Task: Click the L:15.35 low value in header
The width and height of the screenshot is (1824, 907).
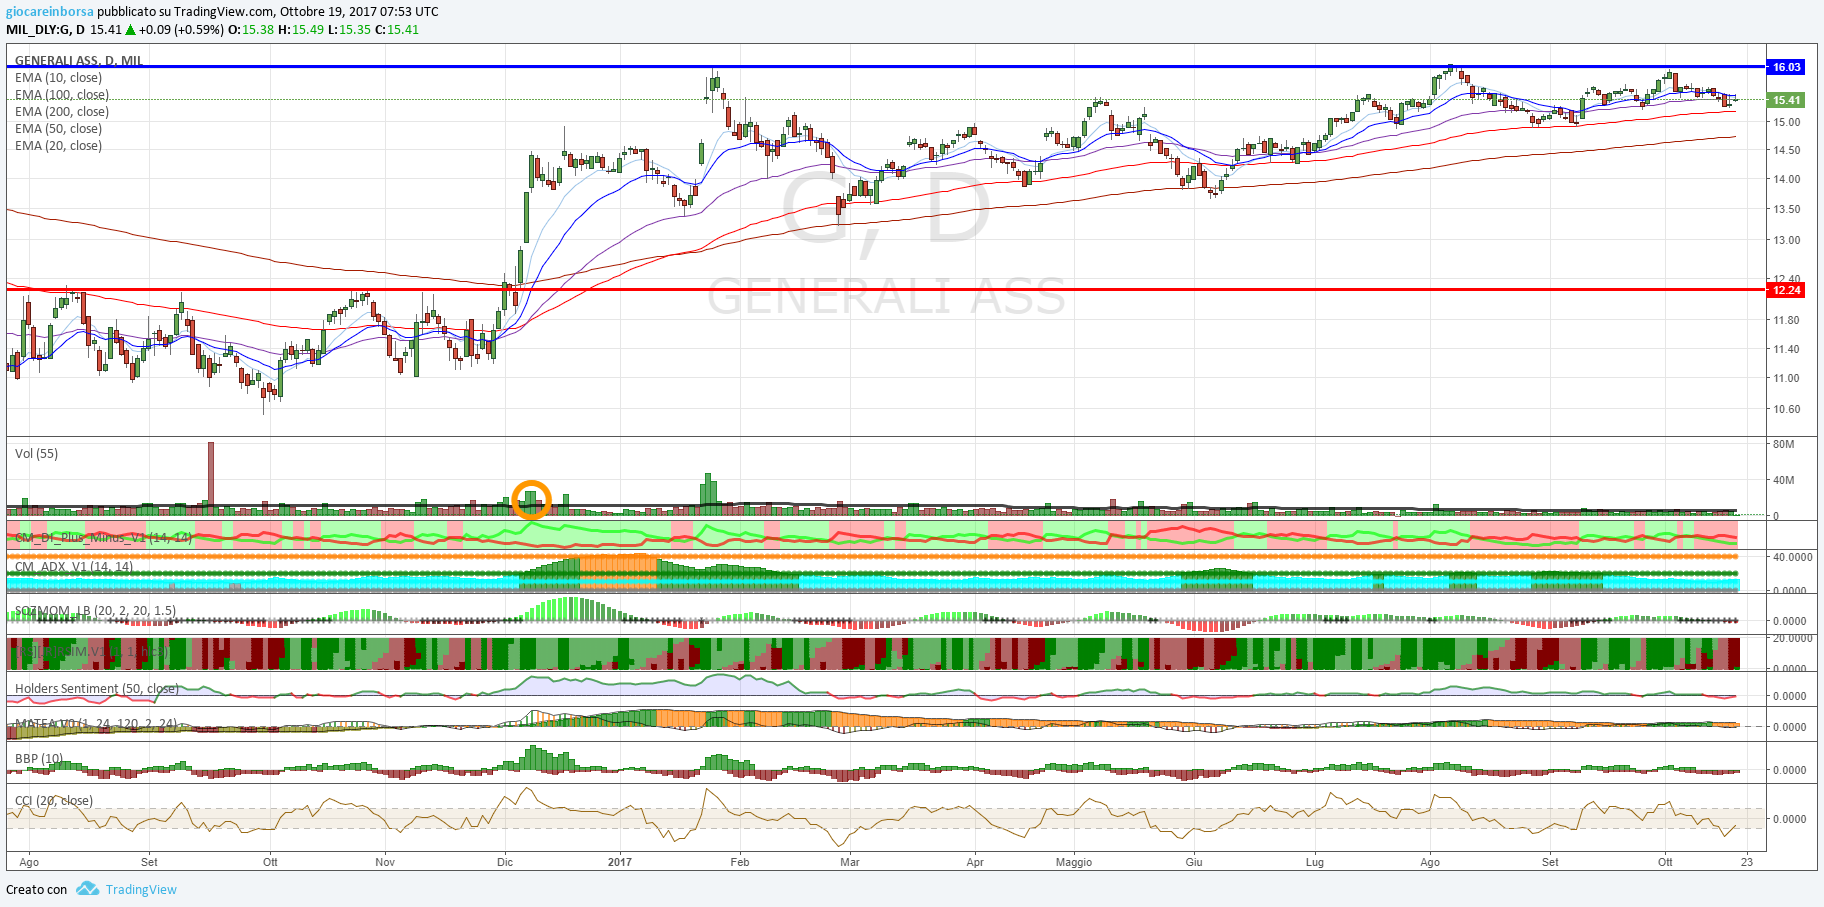Action: click(350, 30)
